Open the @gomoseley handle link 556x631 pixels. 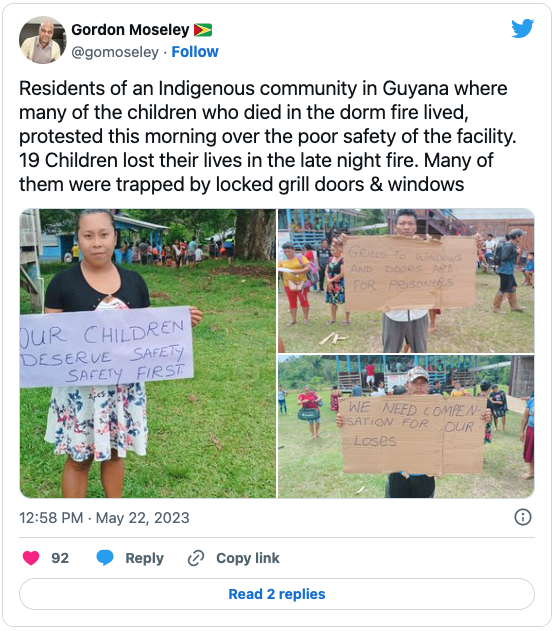tap(115, 52)
